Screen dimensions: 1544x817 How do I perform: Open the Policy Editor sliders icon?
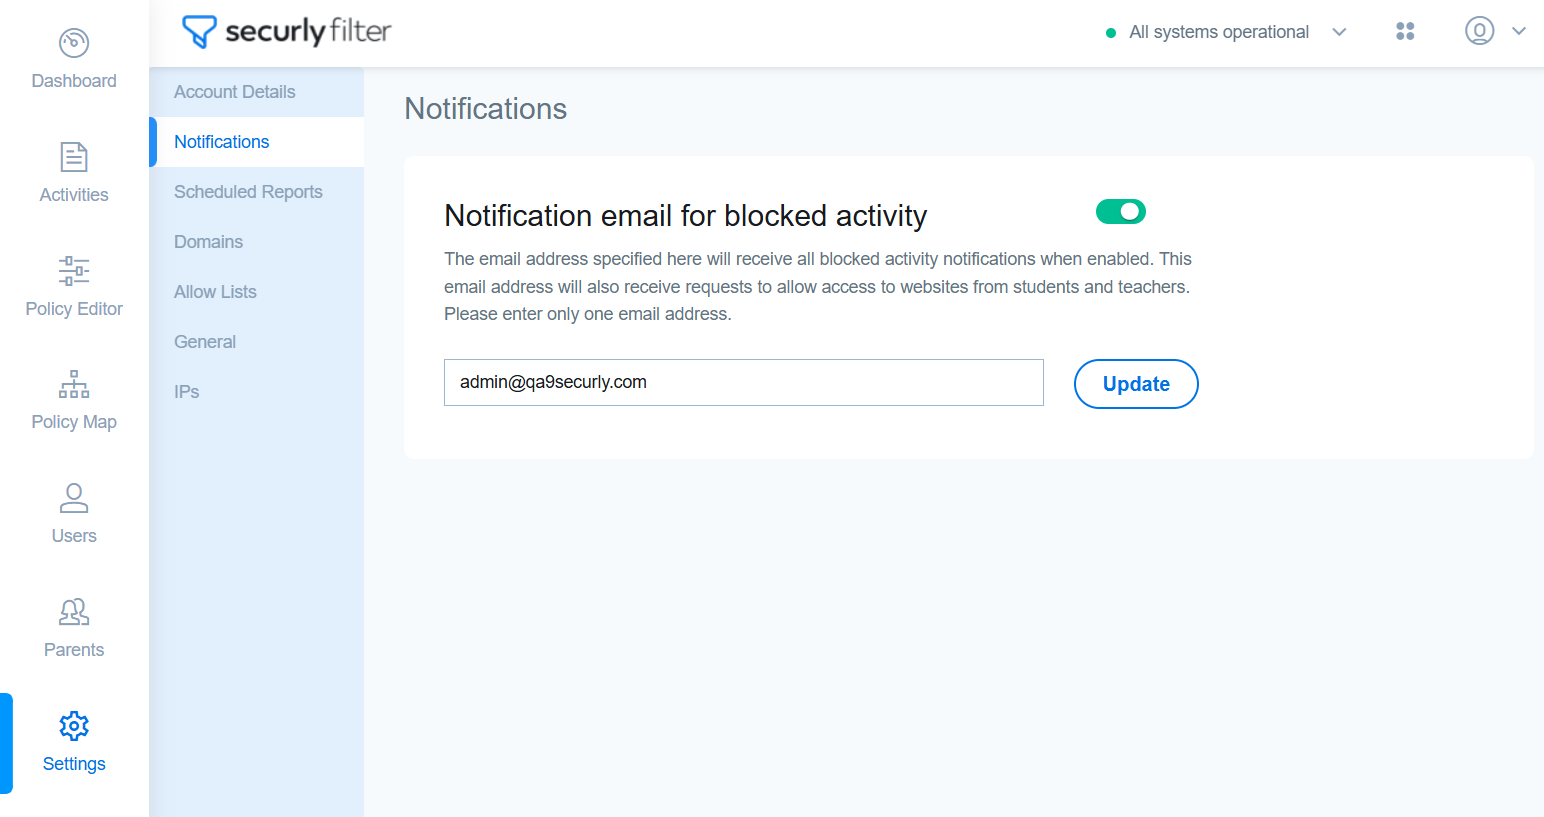74,271
